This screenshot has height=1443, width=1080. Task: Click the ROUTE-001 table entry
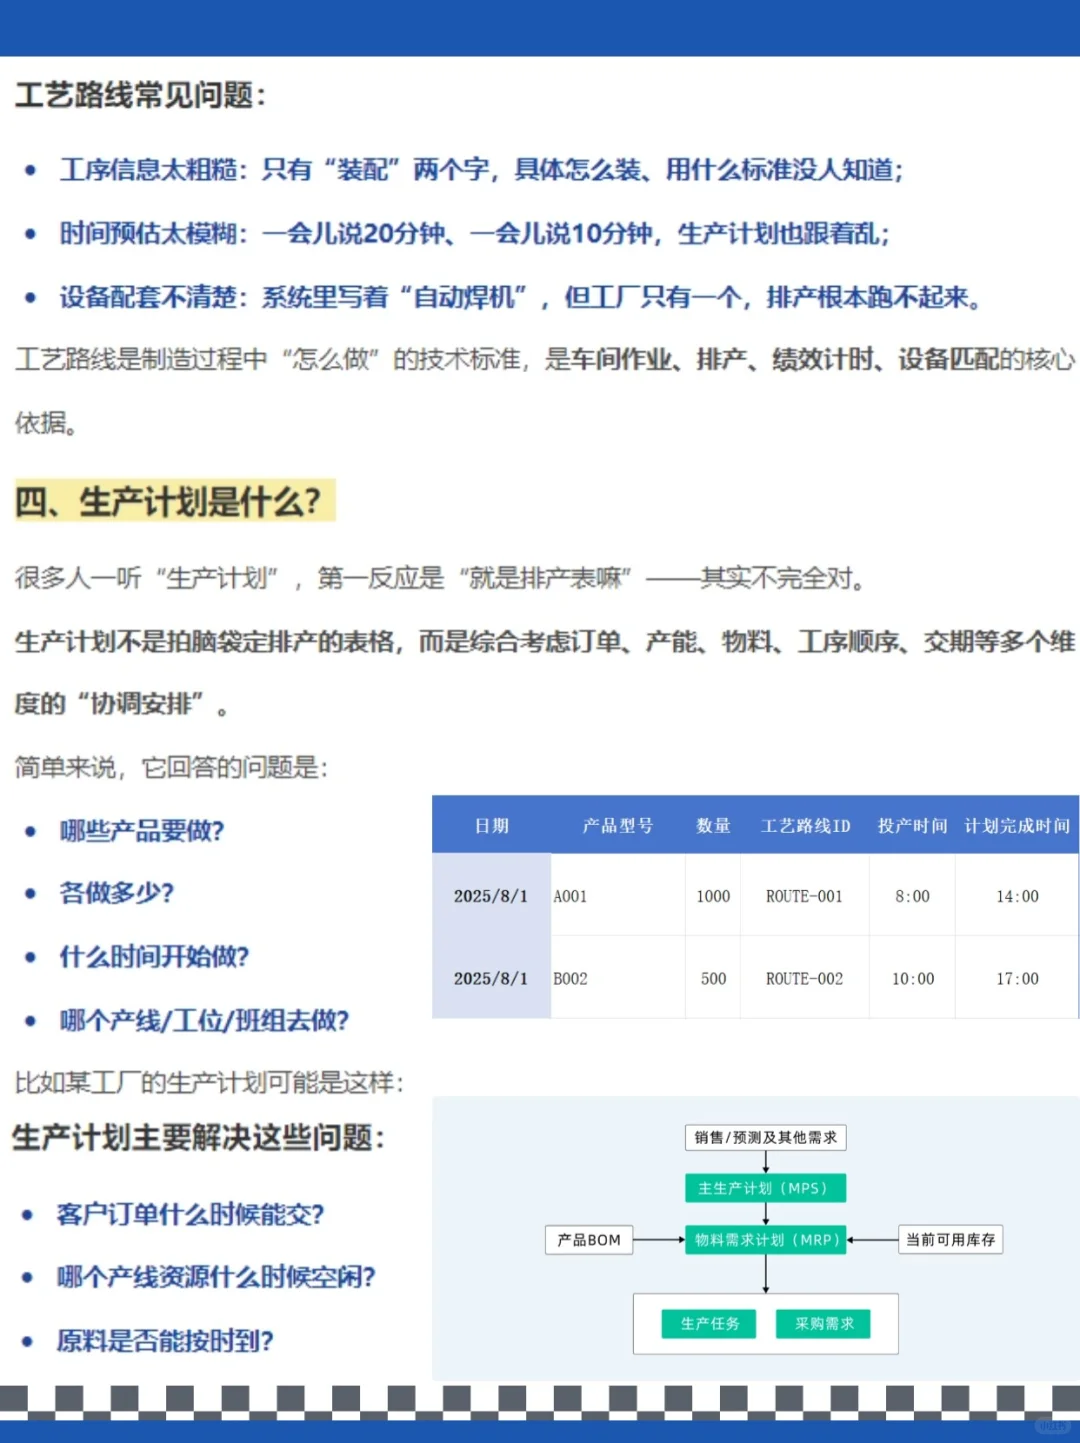(x=804, y=896)
